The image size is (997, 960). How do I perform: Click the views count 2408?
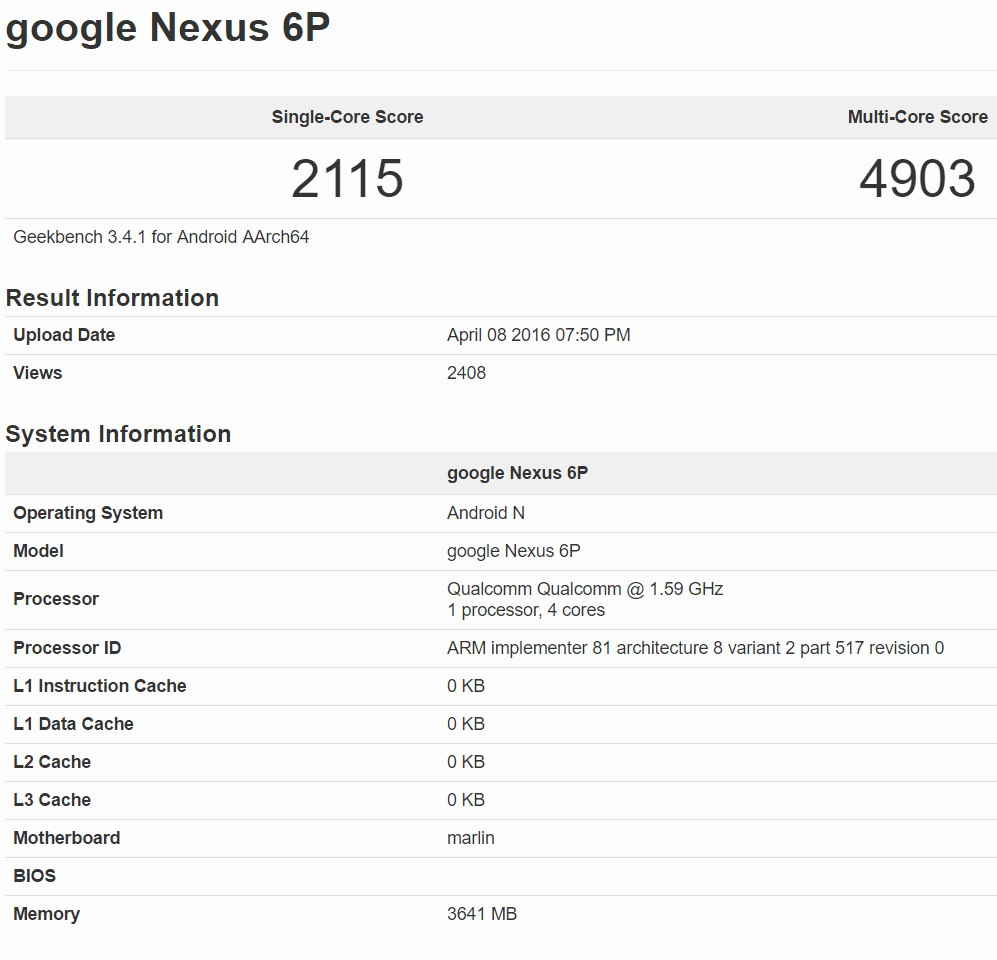click(x=466, y=373)
